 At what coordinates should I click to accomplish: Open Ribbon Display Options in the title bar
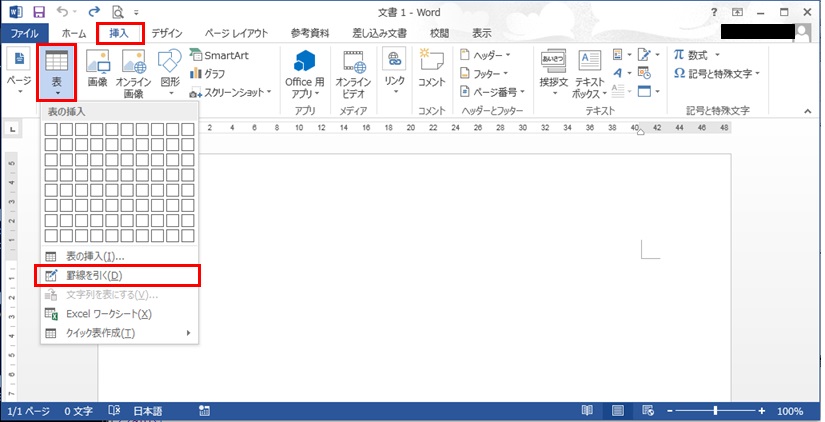pyautogui.click(x=738, y=12)
